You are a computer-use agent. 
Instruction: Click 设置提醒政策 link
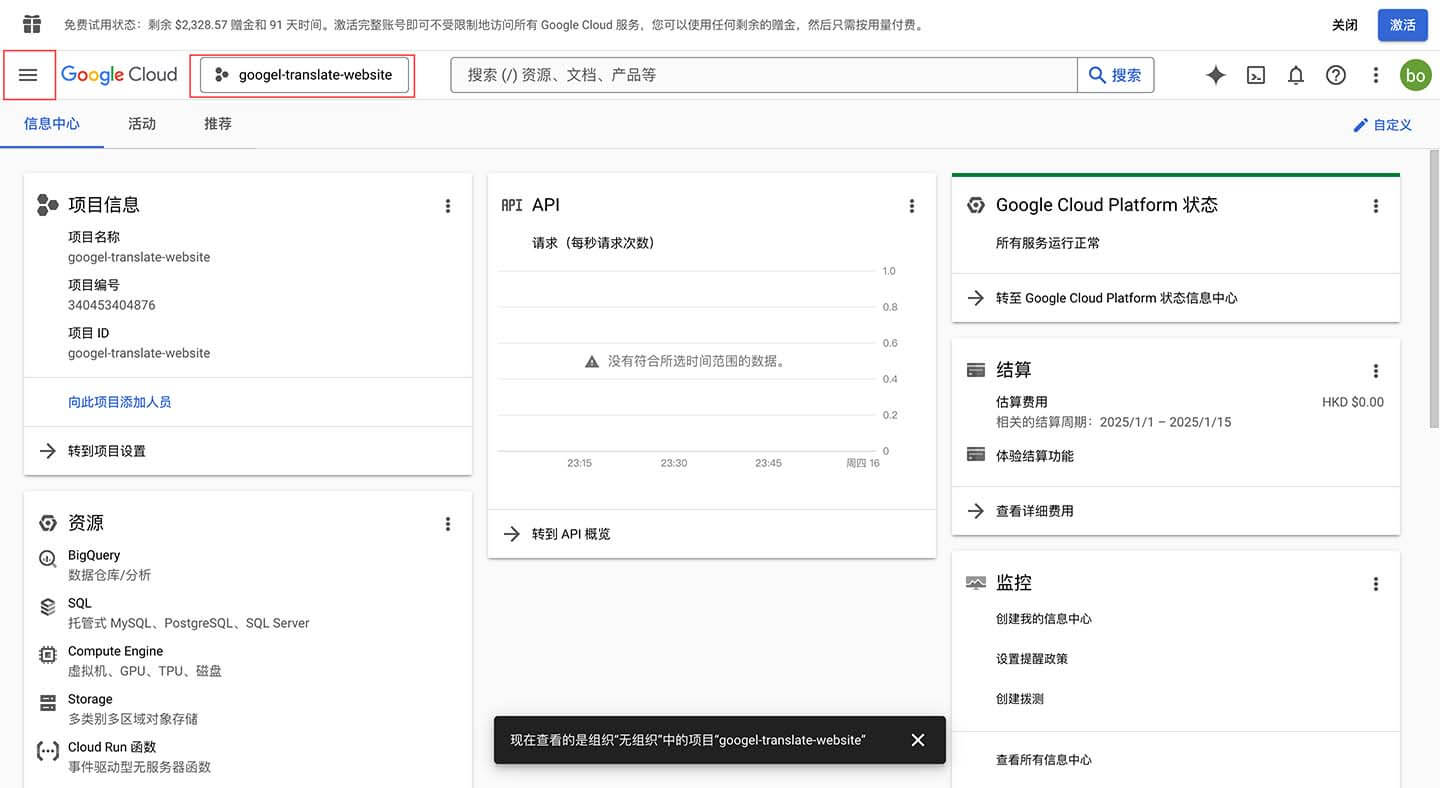[1032, 659]
